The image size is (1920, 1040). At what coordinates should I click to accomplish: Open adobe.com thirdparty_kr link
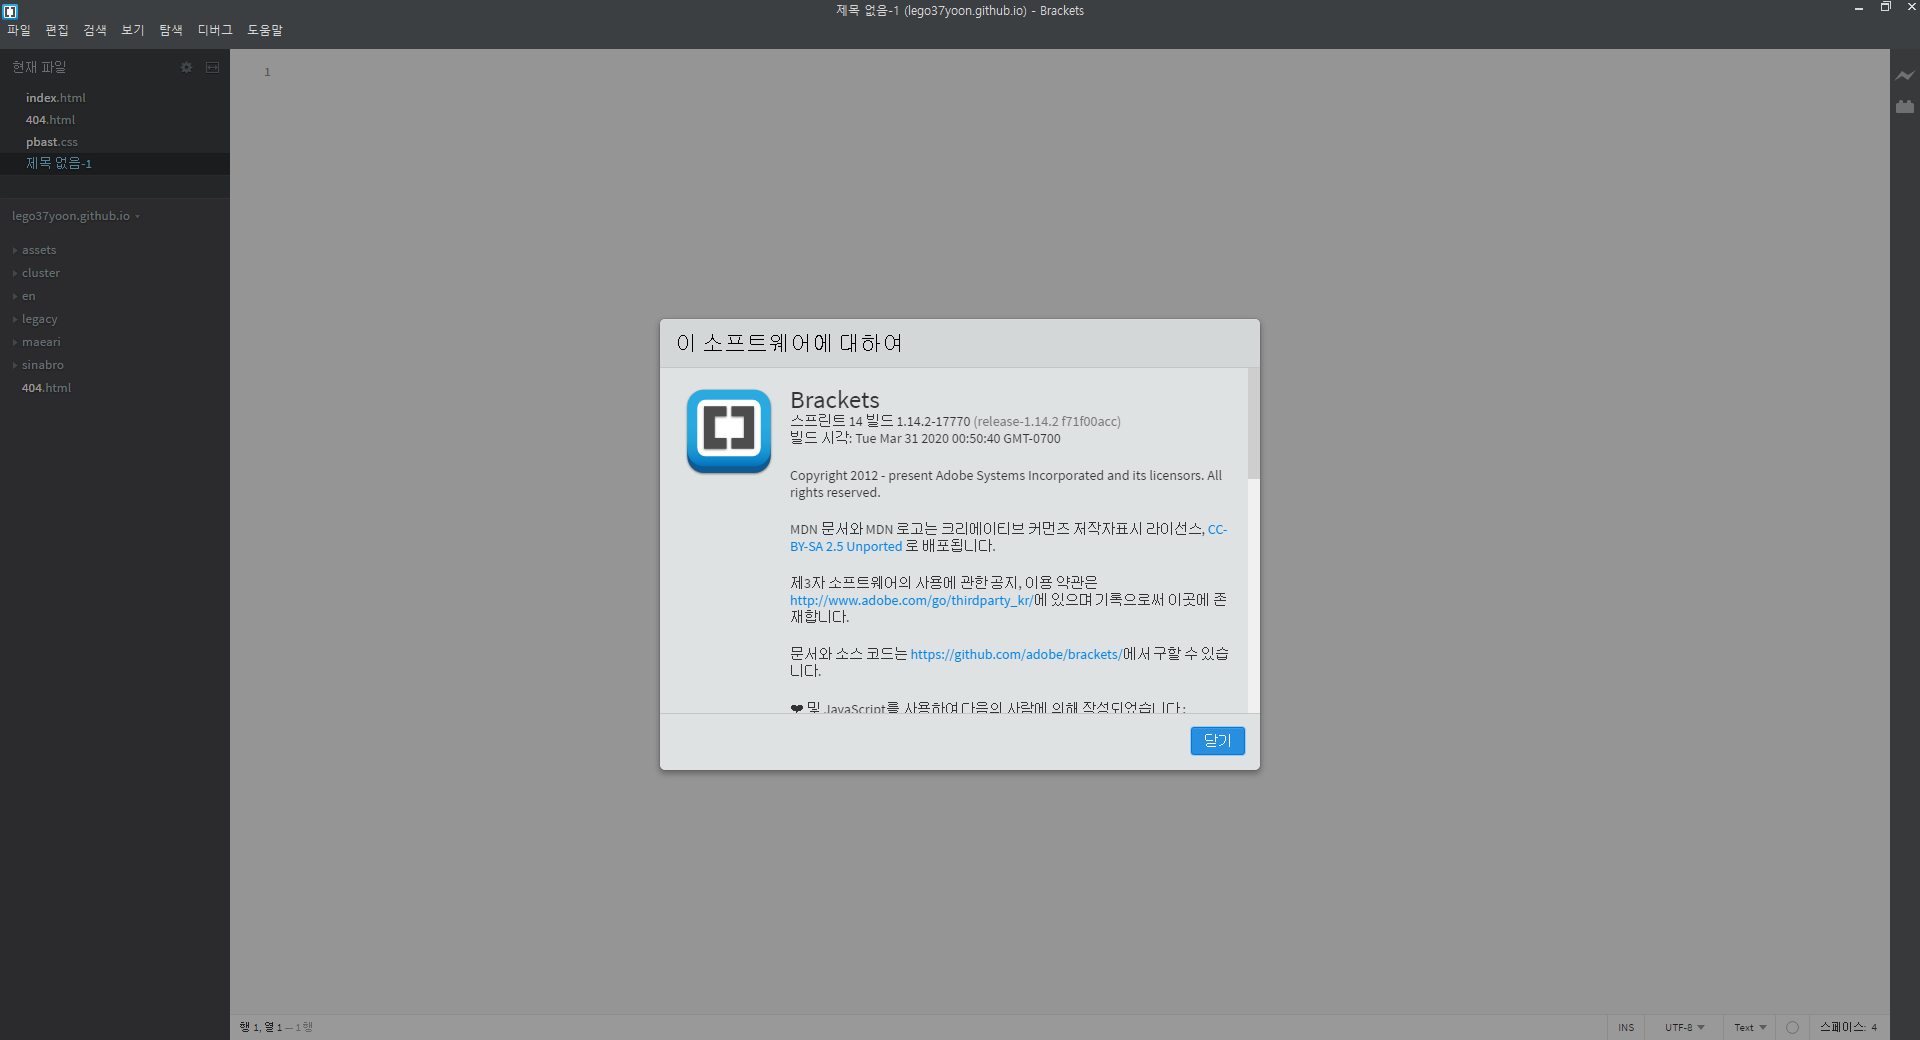[911, 600]
